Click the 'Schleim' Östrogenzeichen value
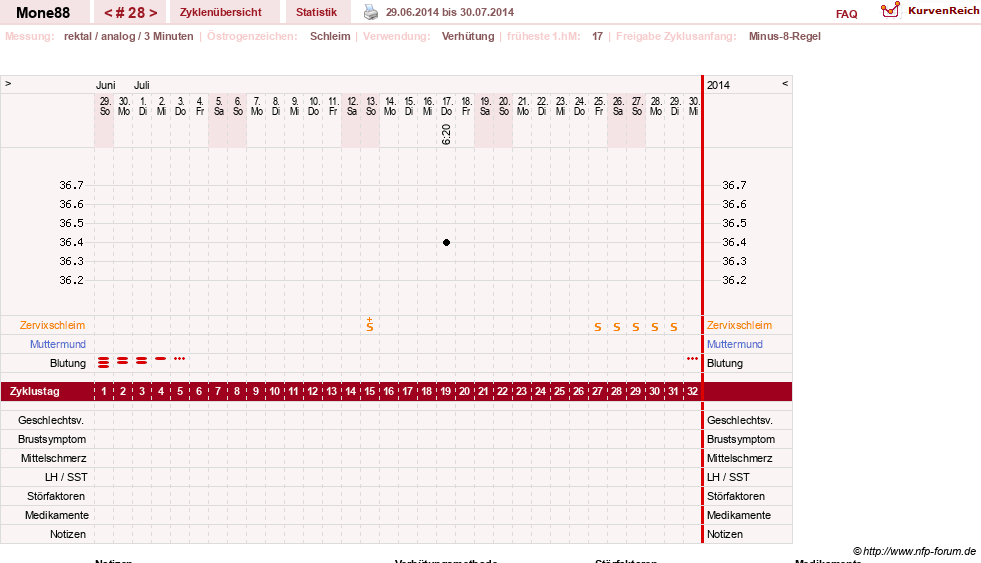This screenshot has height=563, width=981. (x=330, y=36)
